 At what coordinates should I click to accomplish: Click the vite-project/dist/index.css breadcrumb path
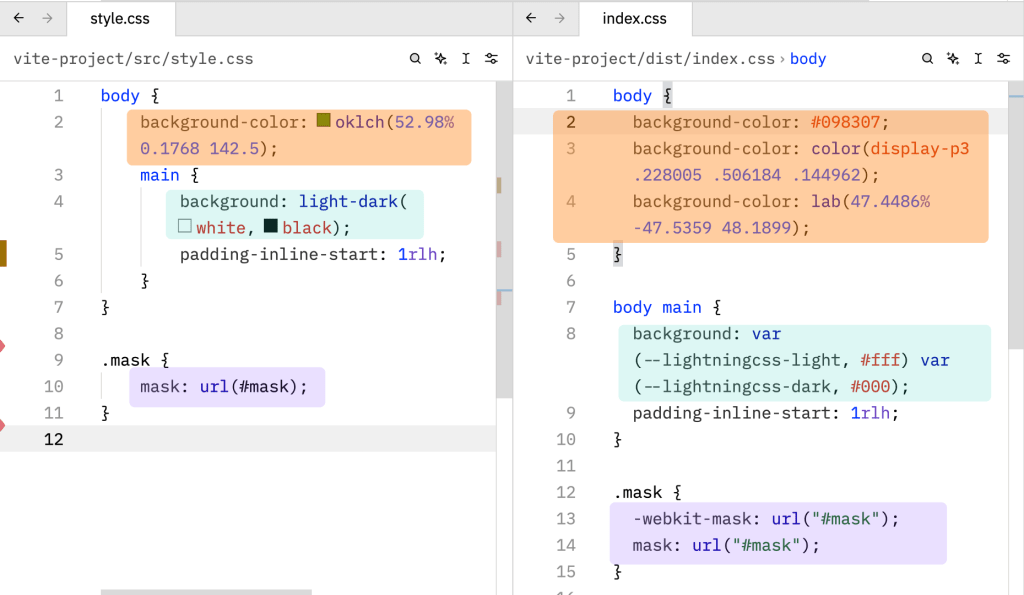[650, 59]
